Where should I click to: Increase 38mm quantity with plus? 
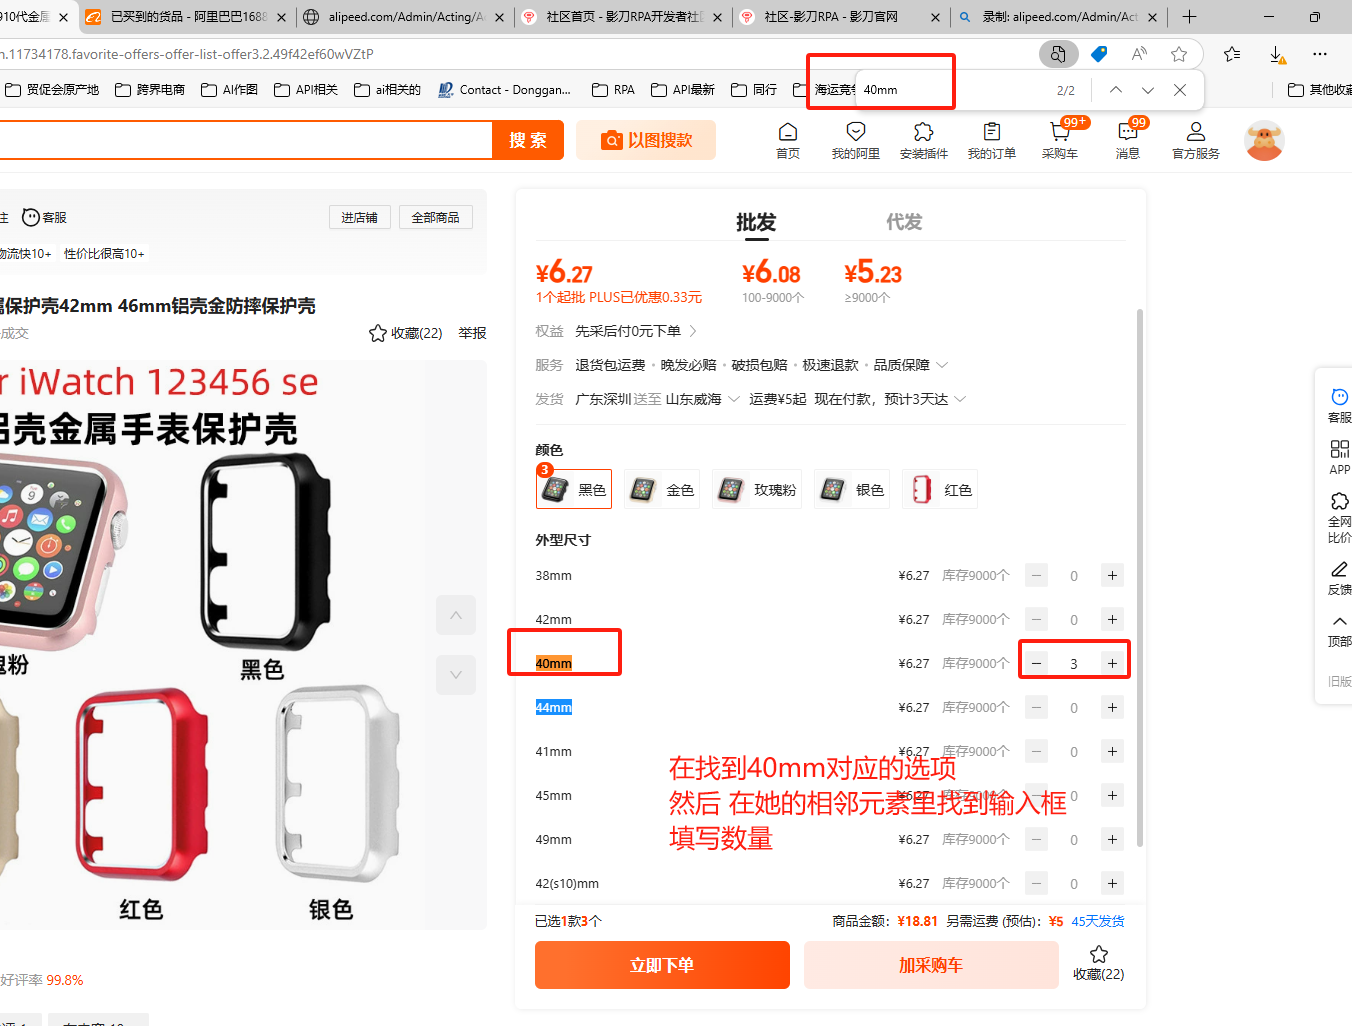point(1112,575)
